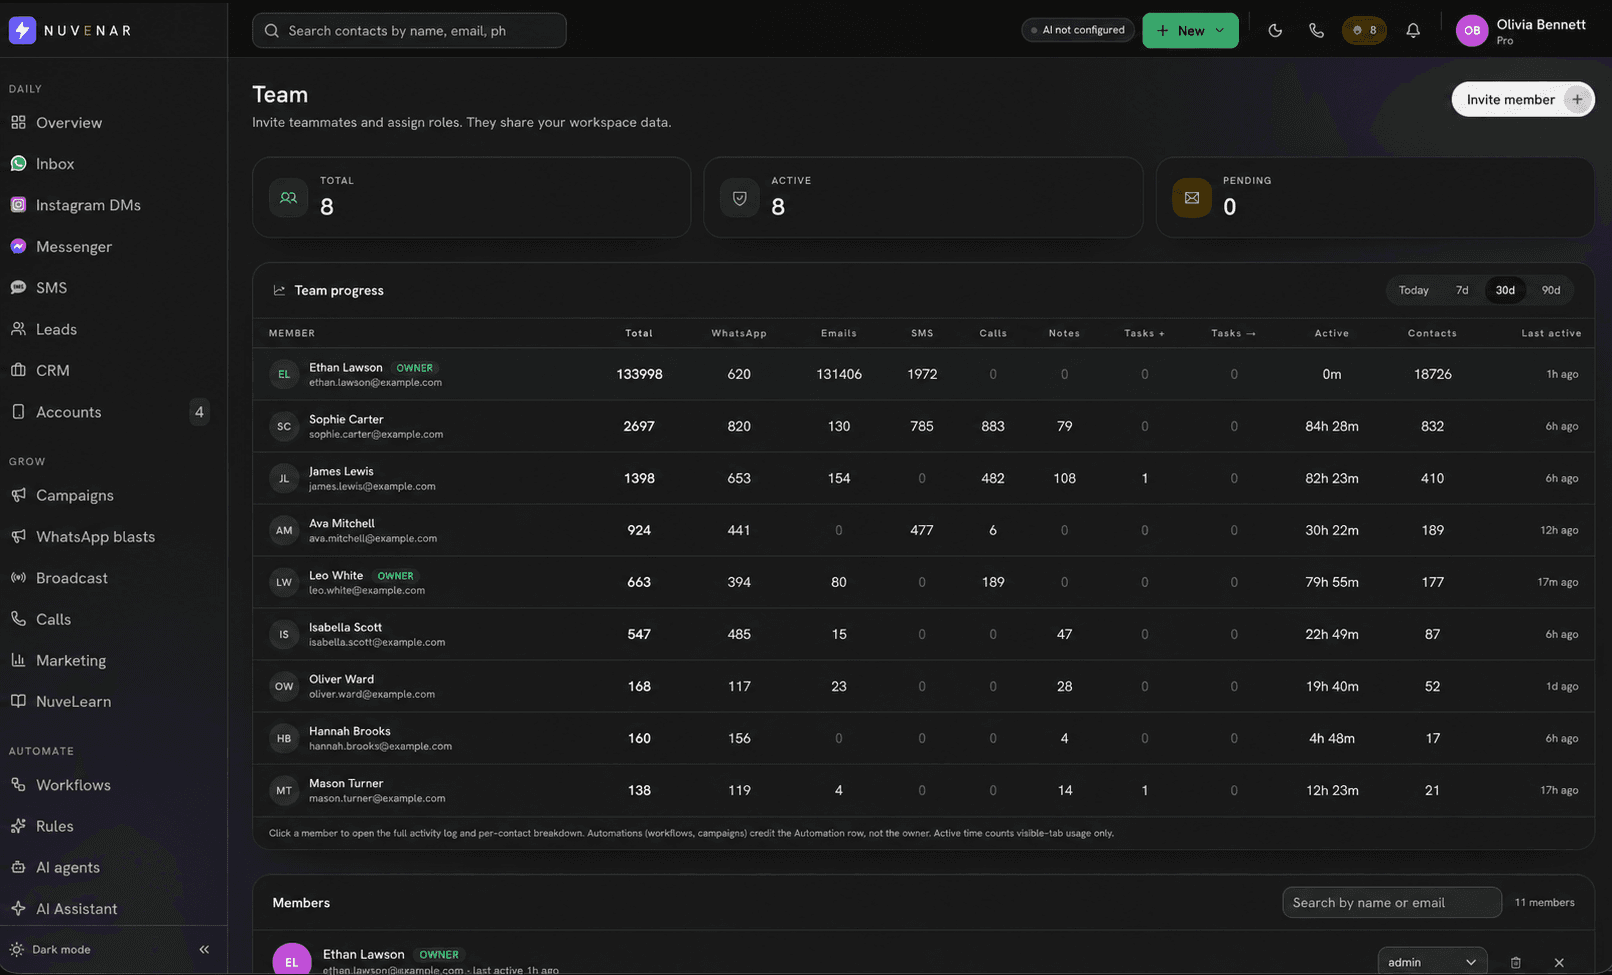
Task: Open Instagram DMs icon
Action: pyautogui.click(x=18, y=205)
